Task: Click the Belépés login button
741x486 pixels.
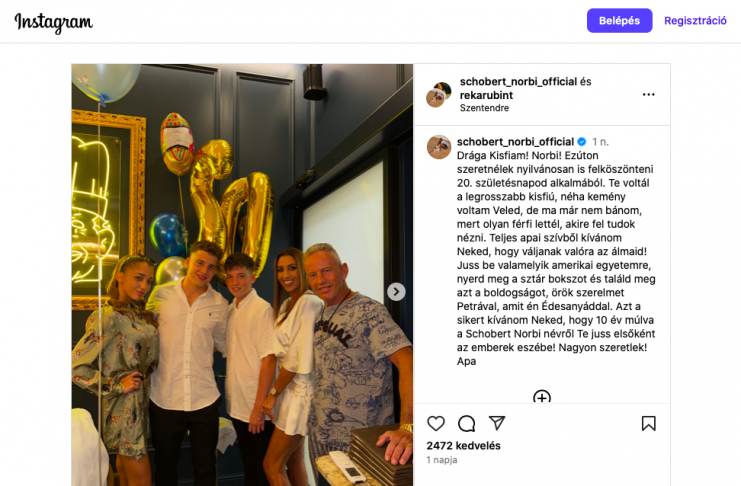Action: pyautogui.click(x=619, y=21)
